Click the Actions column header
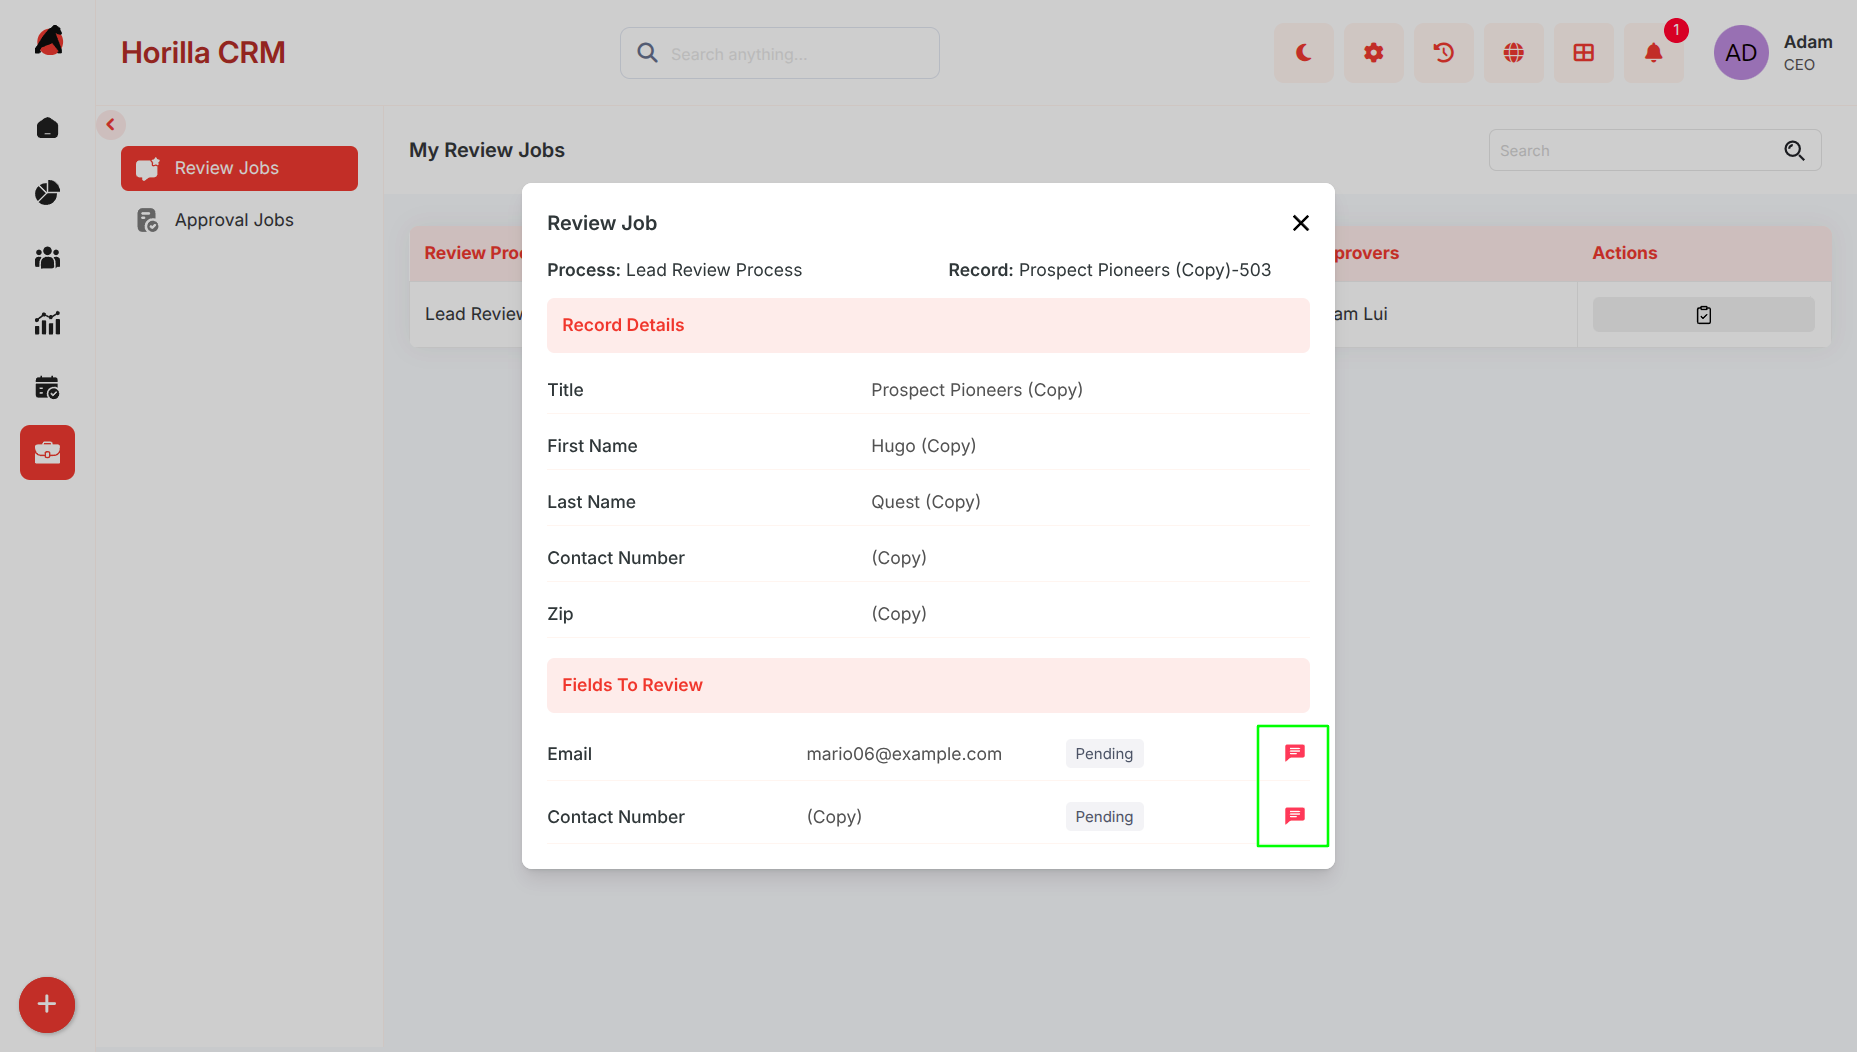The width and height of the screenshot is (1857, 1052). click(1625, 253)
